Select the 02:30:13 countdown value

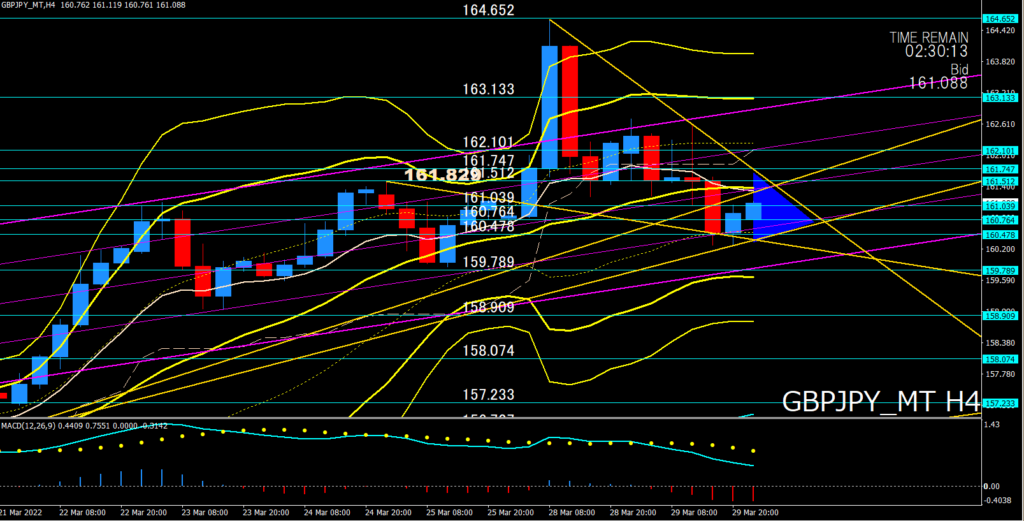point(936,52)
